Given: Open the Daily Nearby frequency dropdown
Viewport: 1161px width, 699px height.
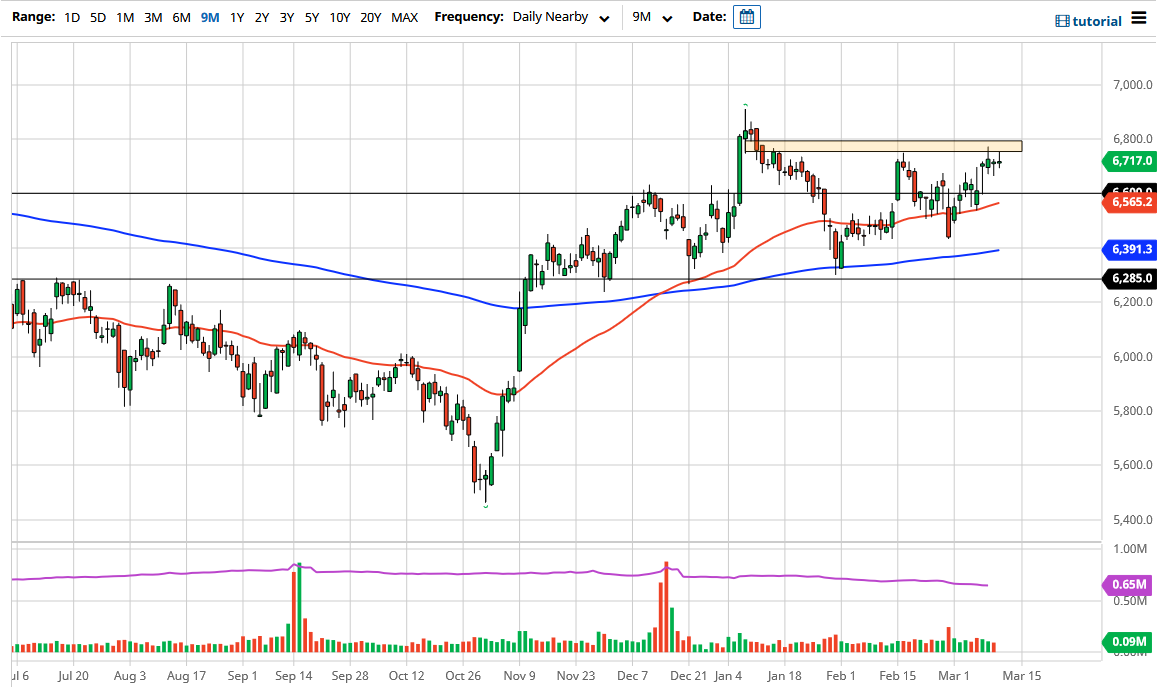Looking at the screenshot, I should click(x=548, y=17).
